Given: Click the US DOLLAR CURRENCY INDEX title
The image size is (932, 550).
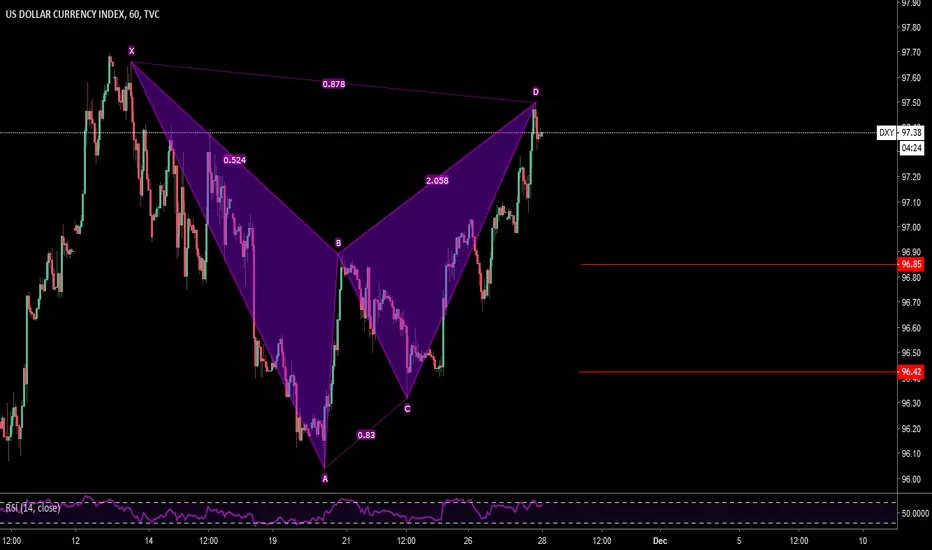Looking at the screenshot, I should point(83,14).
